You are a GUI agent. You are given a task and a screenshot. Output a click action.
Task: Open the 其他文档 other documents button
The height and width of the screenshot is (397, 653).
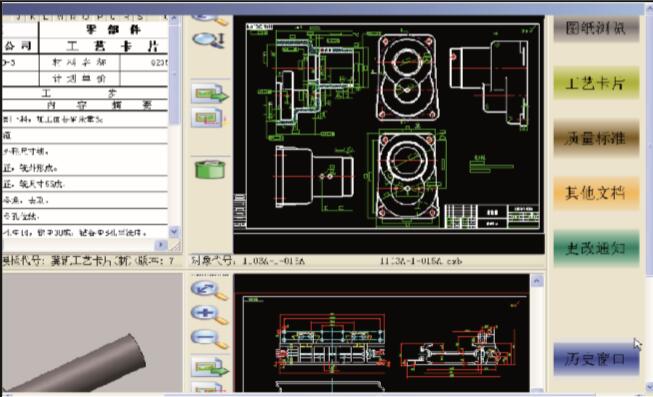[596, 193]
